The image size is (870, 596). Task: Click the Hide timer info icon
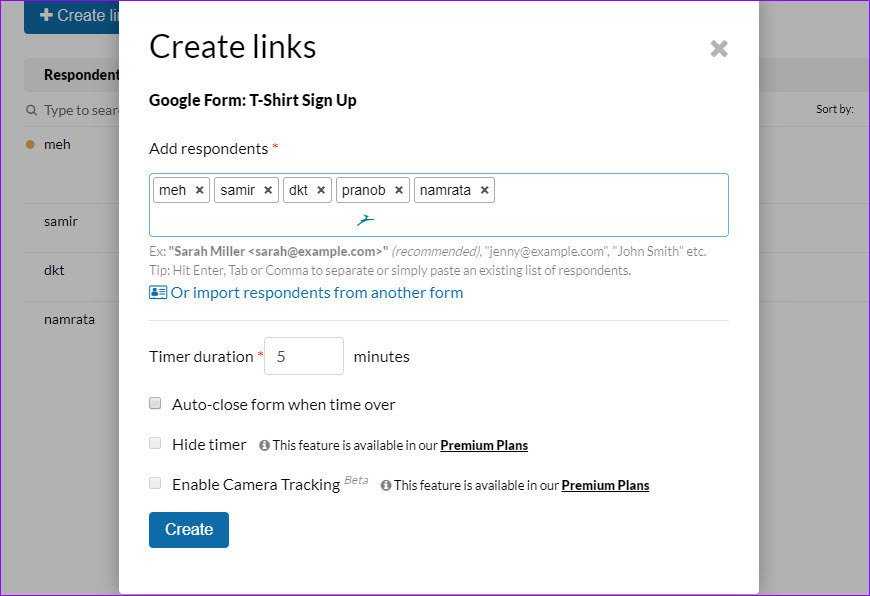(x=265, y=446)
